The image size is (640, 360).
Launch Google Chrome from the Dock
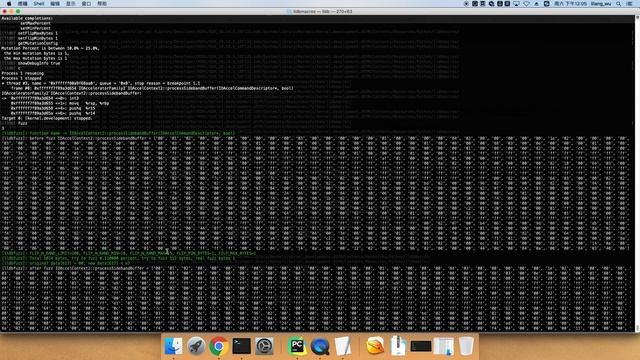[x=218, y=346]
